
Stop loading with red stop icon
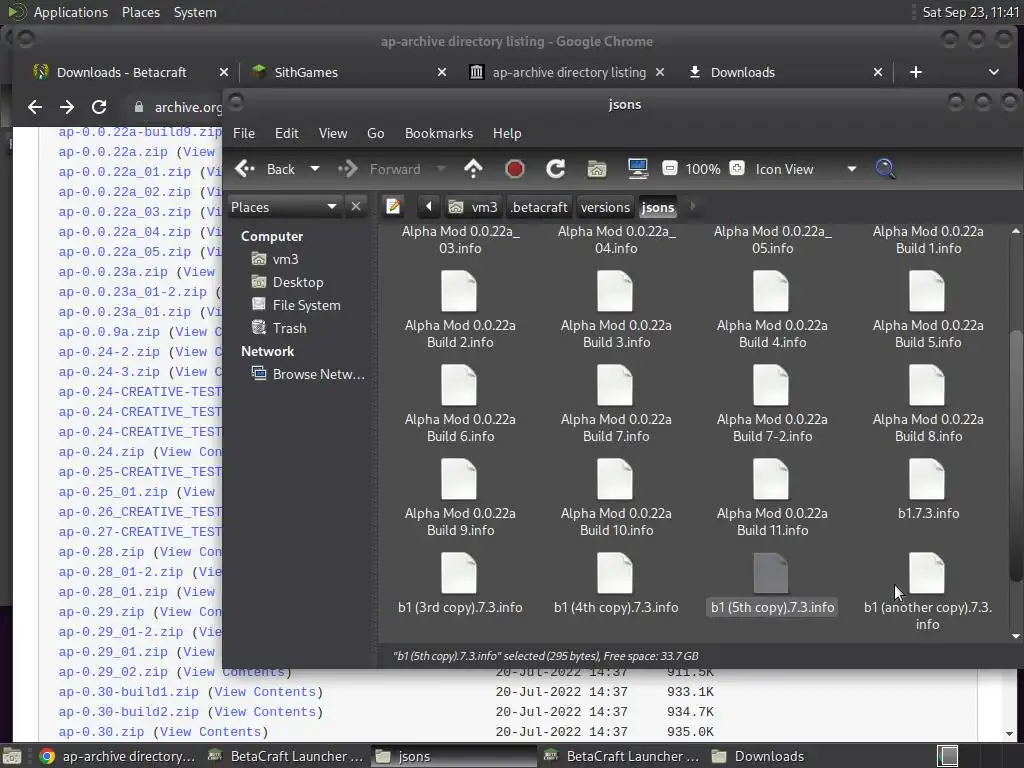point(515,169)
